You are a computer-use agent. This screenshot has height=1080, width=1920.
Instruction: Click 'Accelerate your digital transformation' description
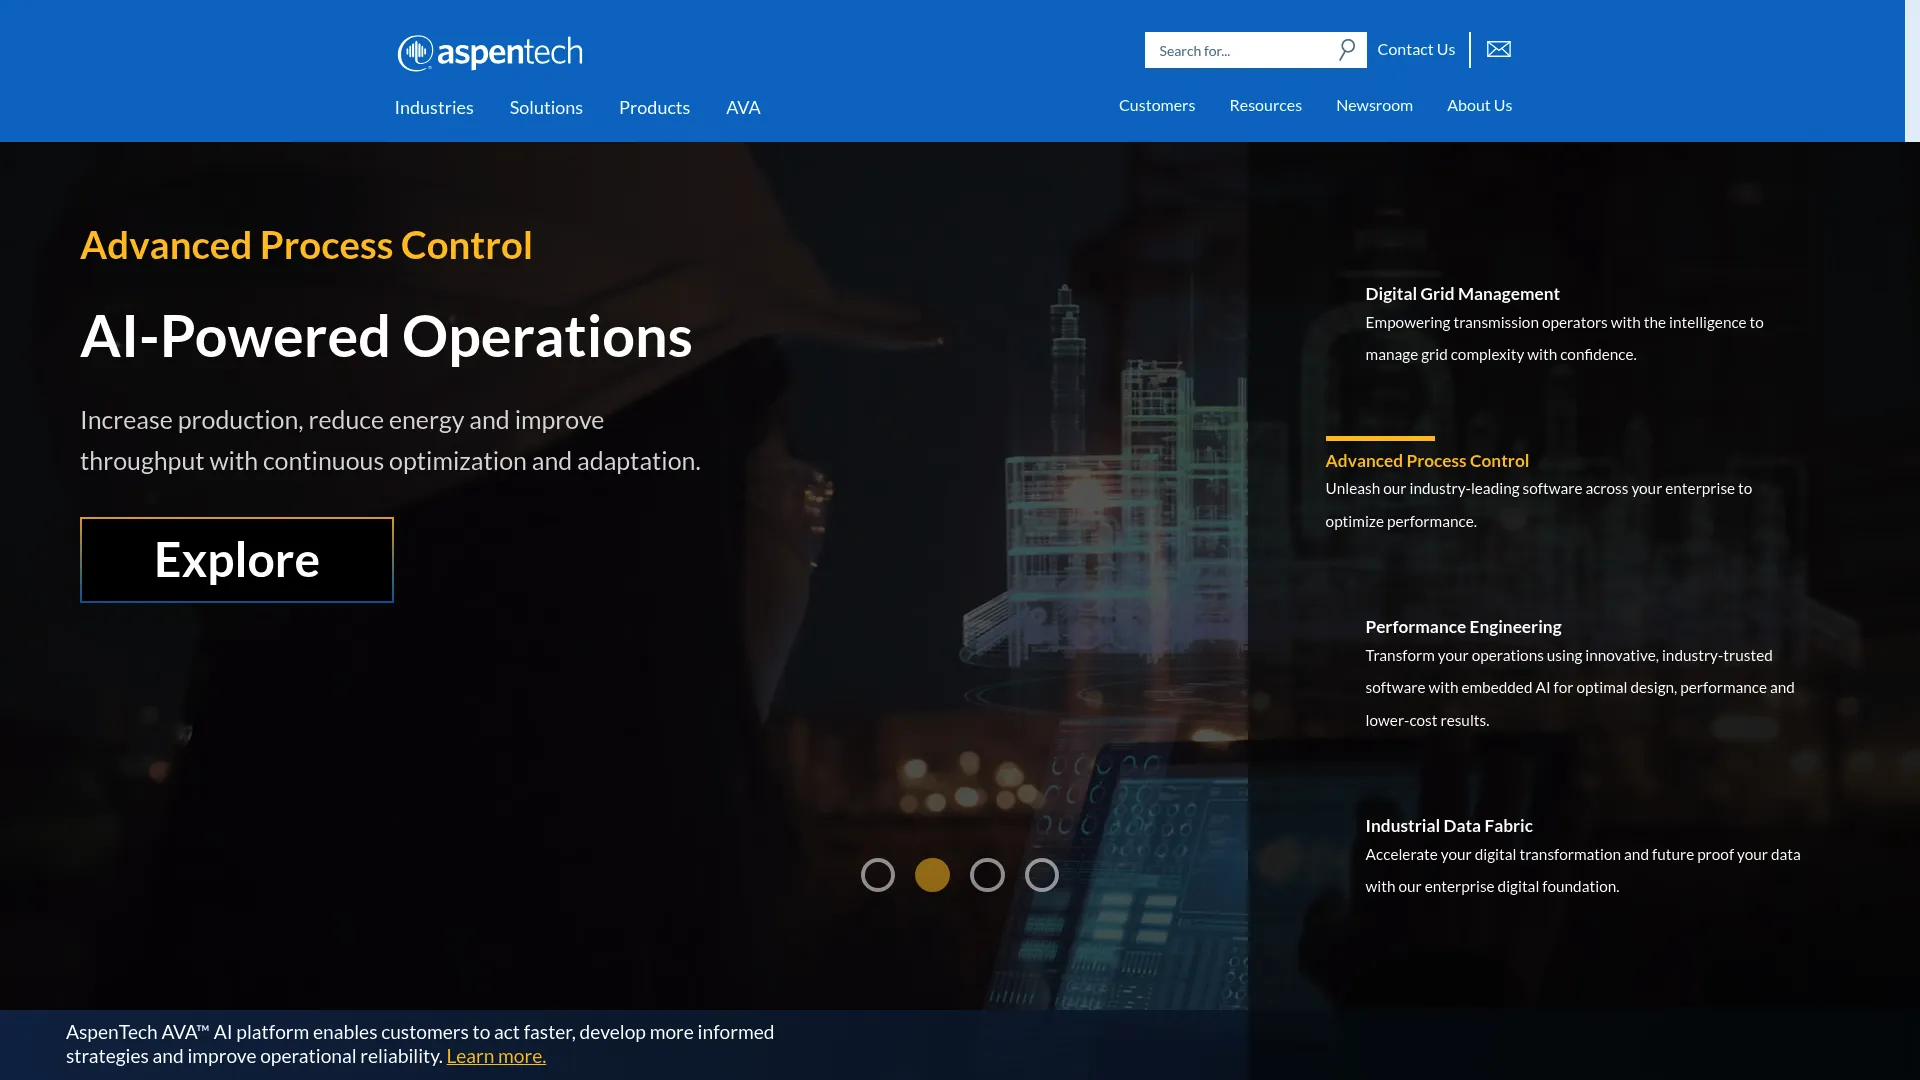[1582, 870]
